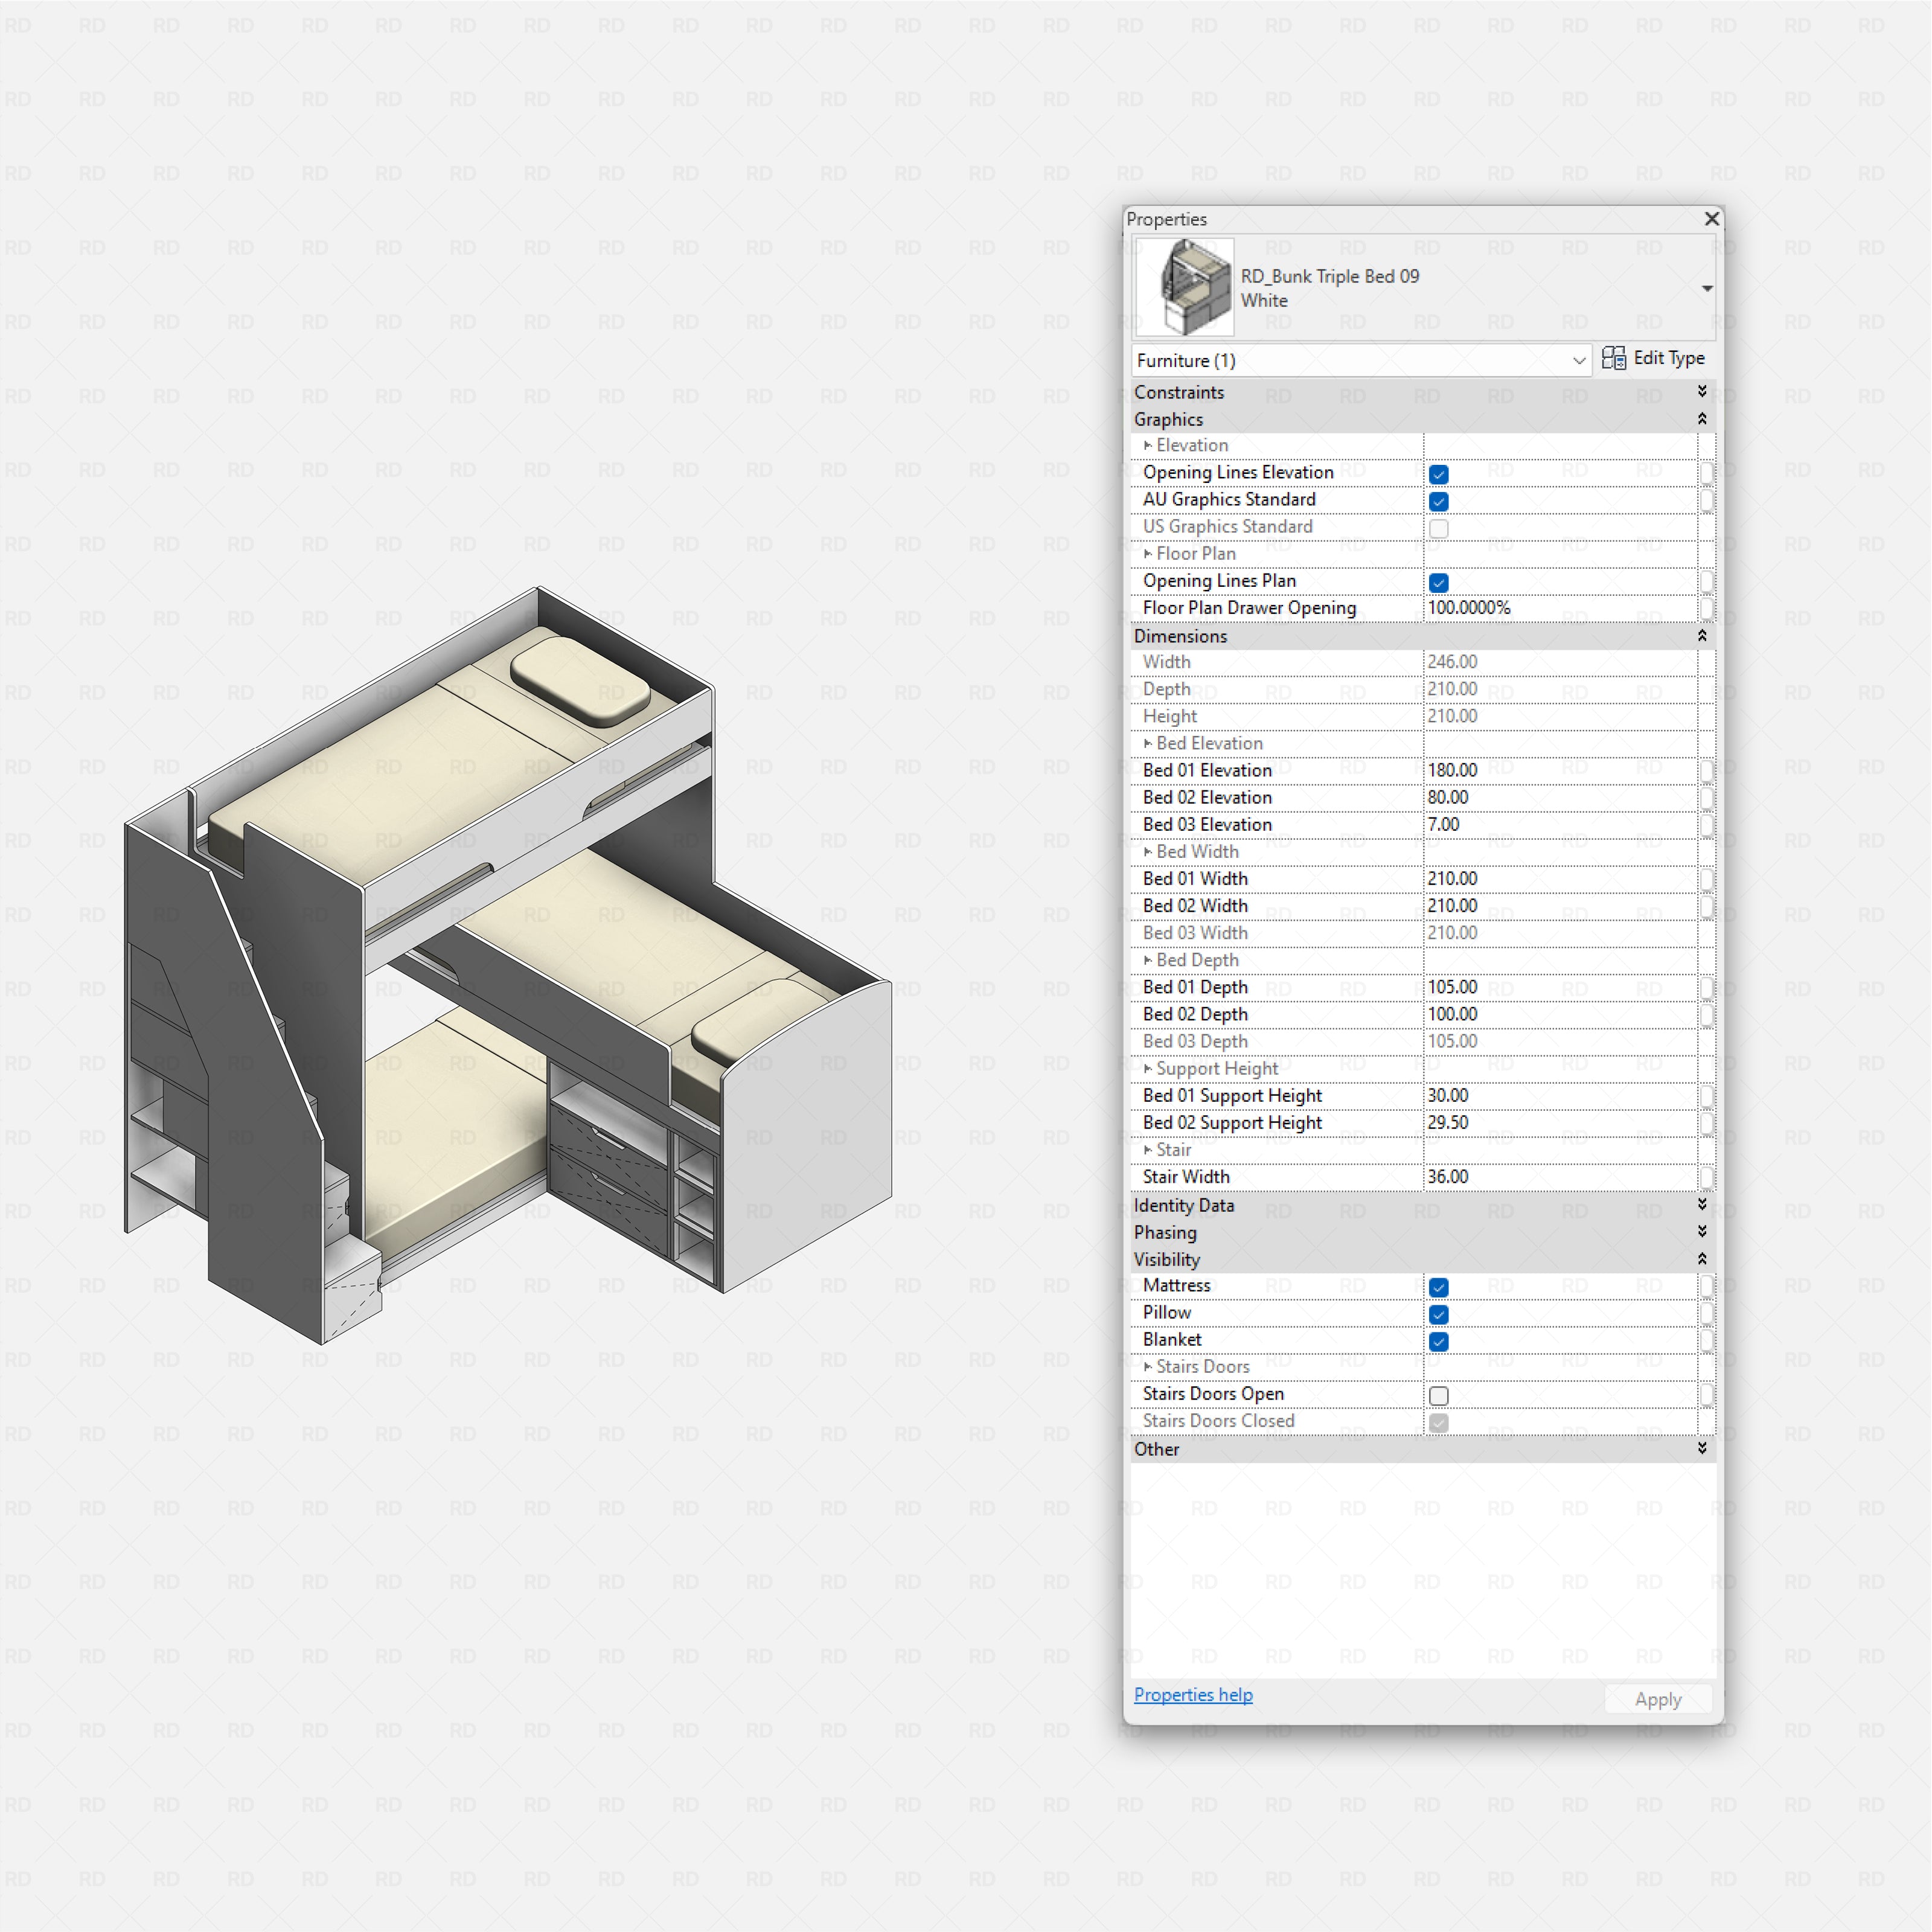Expand the Constraints section

pyautogui.click(x=1702, y=392)
